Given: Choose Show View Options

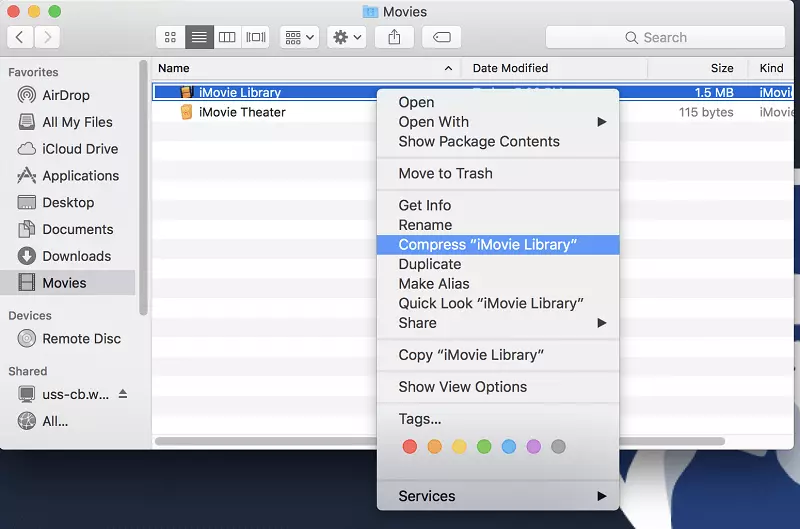Looking at the screenshot, I should 497,387.
